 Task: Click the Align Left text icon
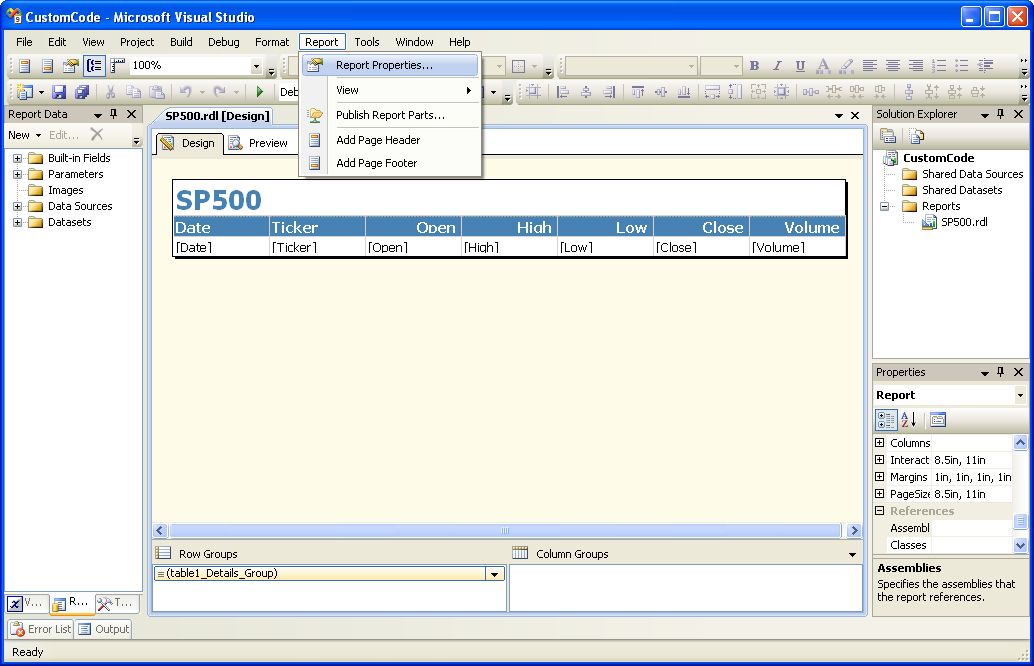tap(870, 65)
